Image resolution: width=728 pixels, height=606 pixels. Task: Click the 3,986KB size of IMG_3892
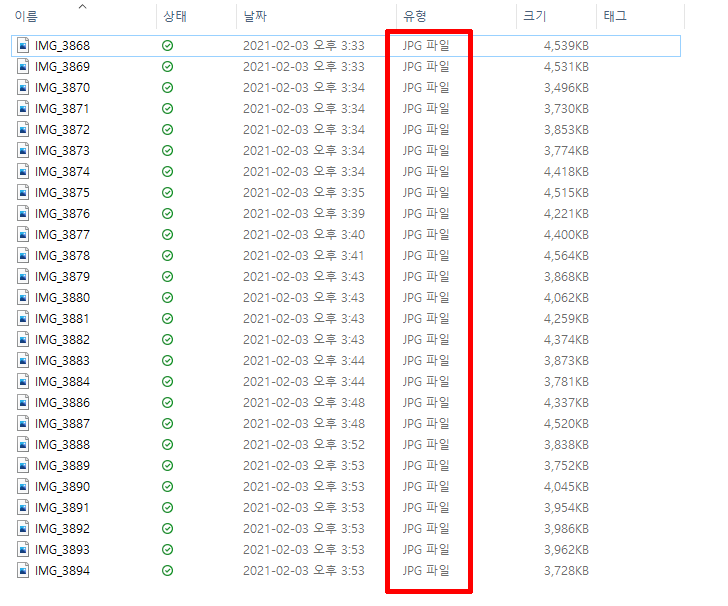566,528
